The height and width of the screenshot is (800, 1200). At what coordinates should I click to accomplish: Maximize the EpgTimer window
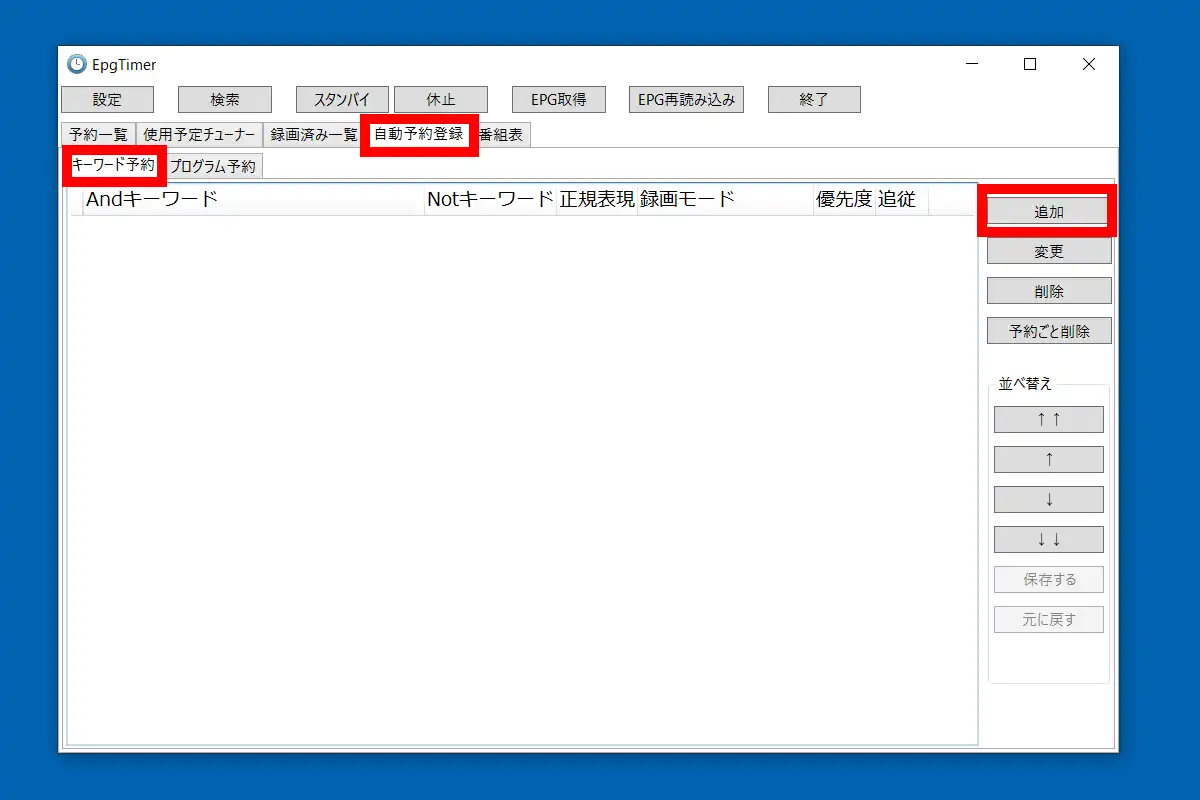pyautogui.click(x=1030, y=64)
